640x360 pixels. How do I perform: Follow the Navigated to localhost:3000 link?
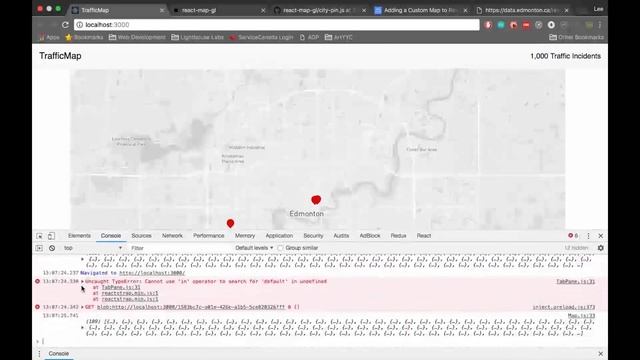click(152, 273)
